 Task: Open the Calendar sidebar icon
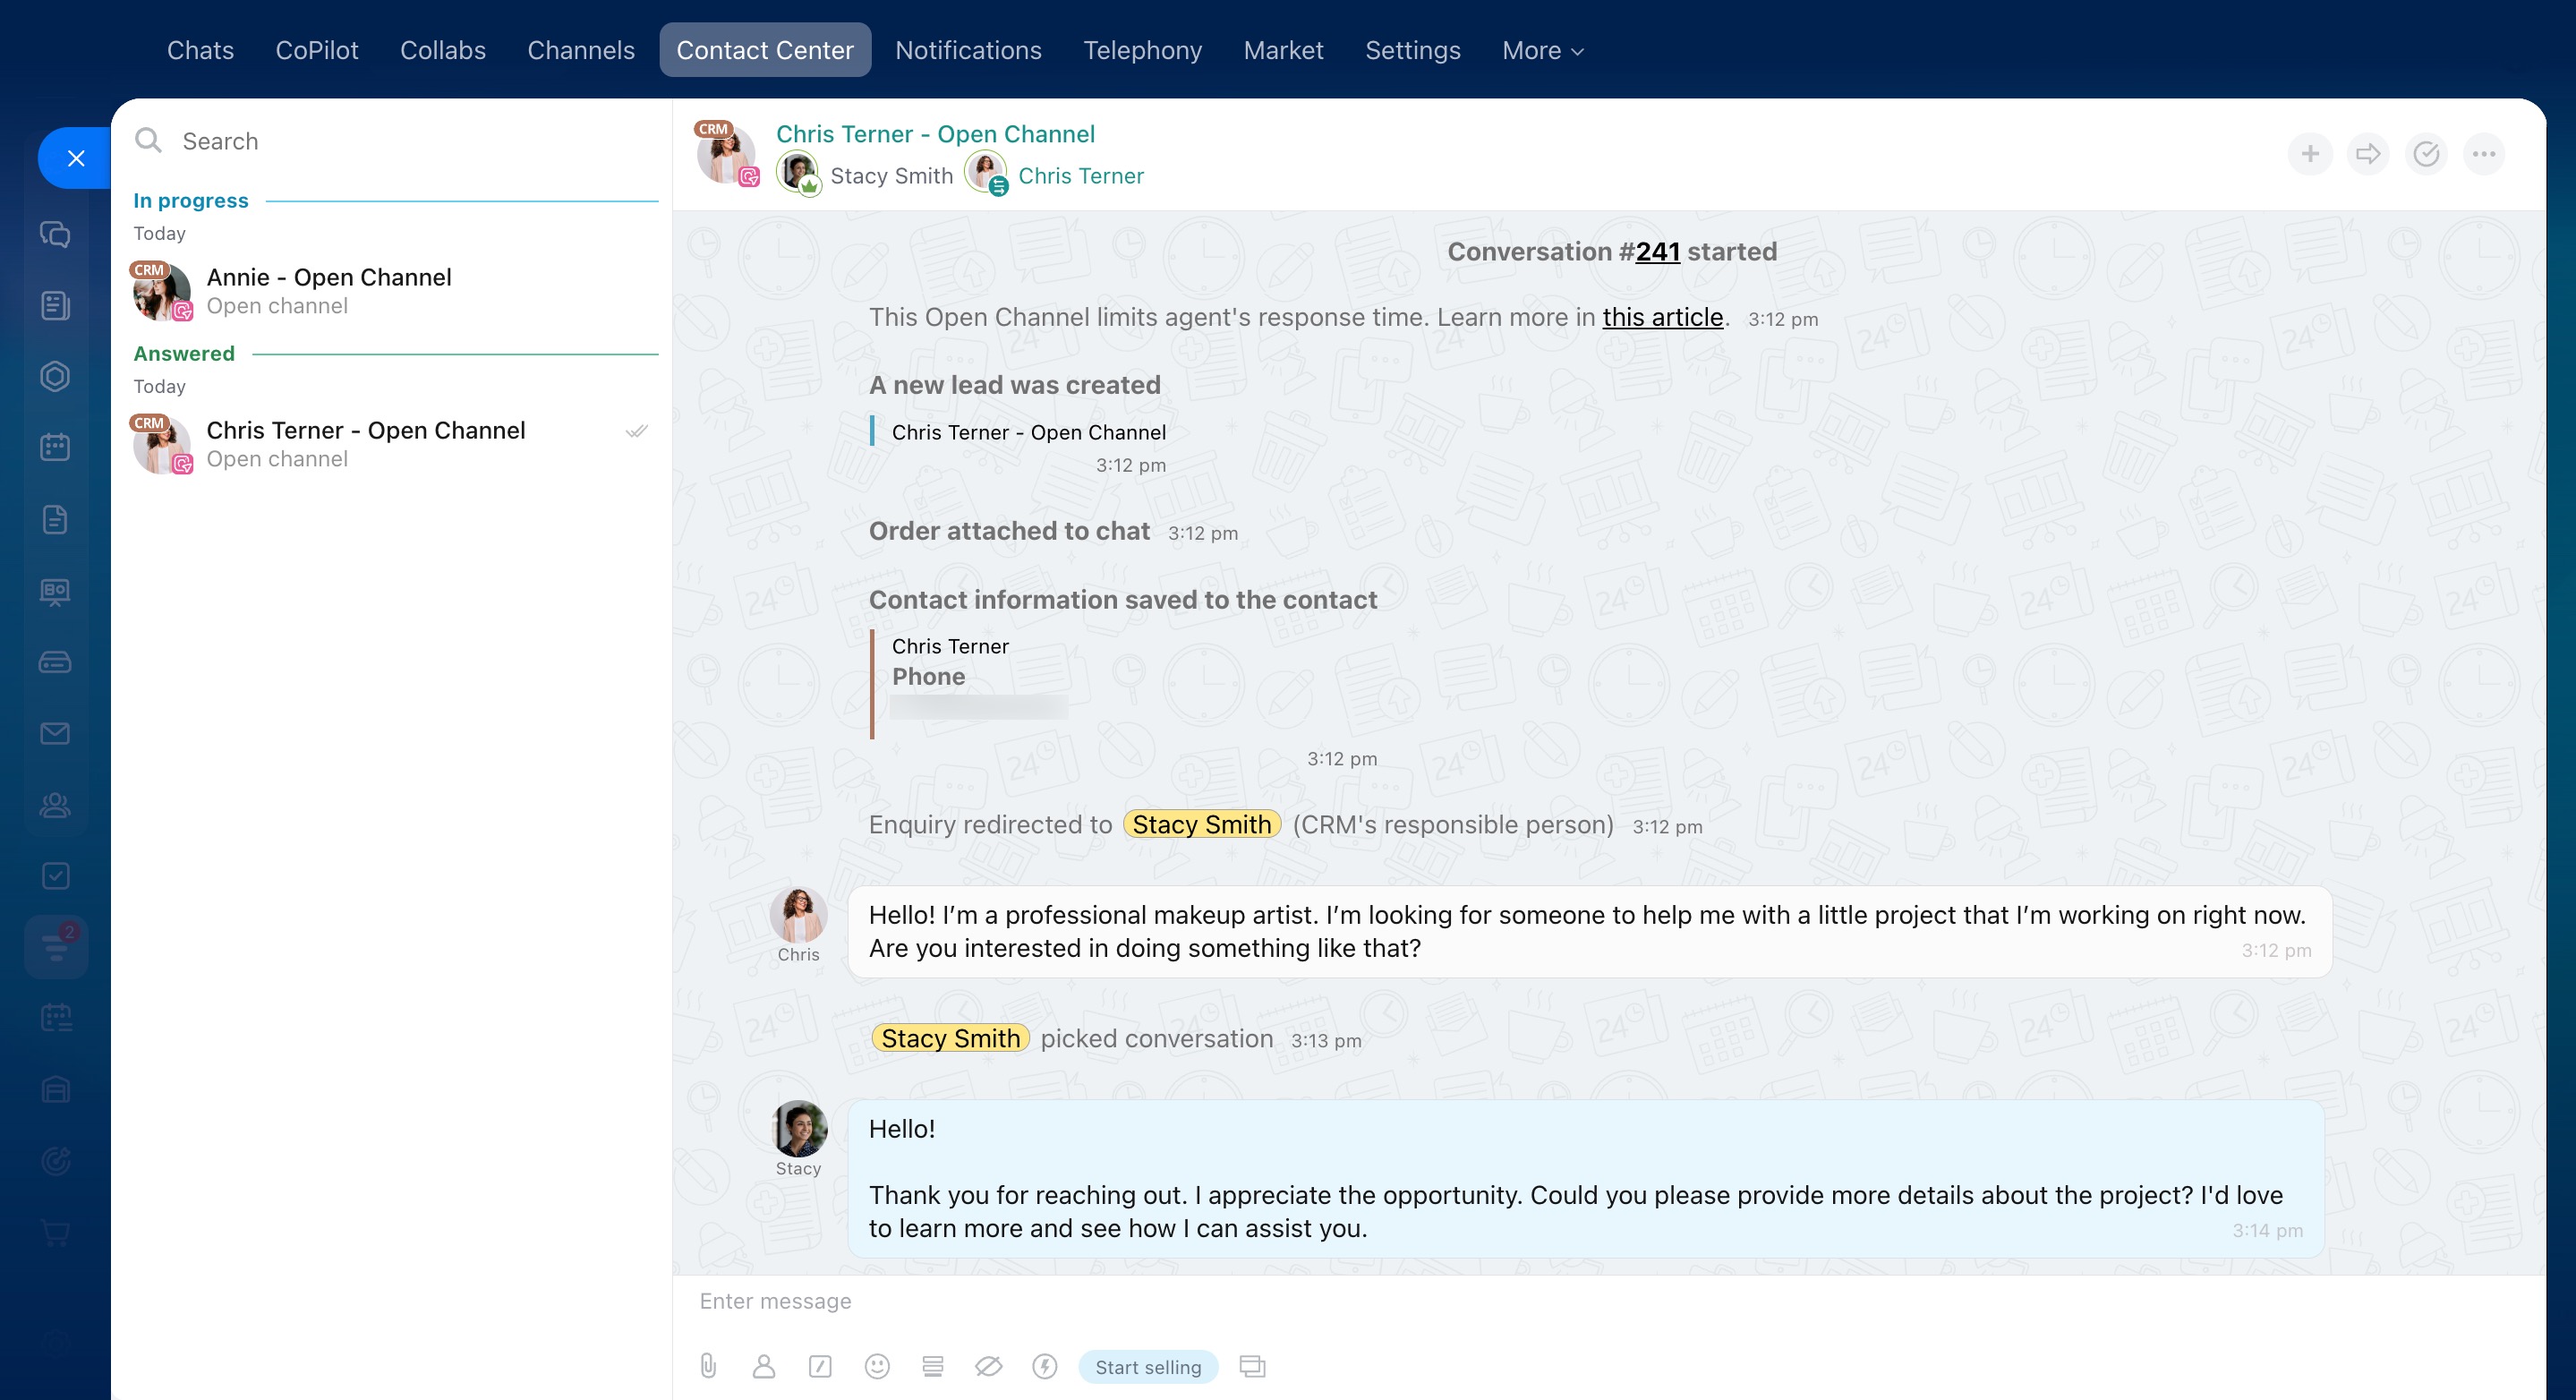(x=55, y=448)
